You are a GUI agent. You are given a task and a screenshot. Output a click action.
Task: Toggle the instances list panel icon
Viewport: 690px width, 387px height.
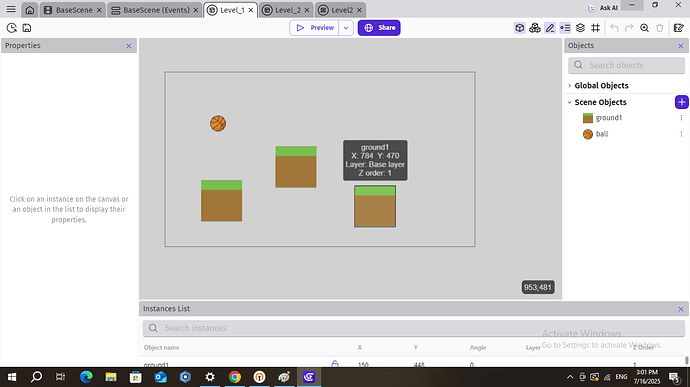(565, 28)
